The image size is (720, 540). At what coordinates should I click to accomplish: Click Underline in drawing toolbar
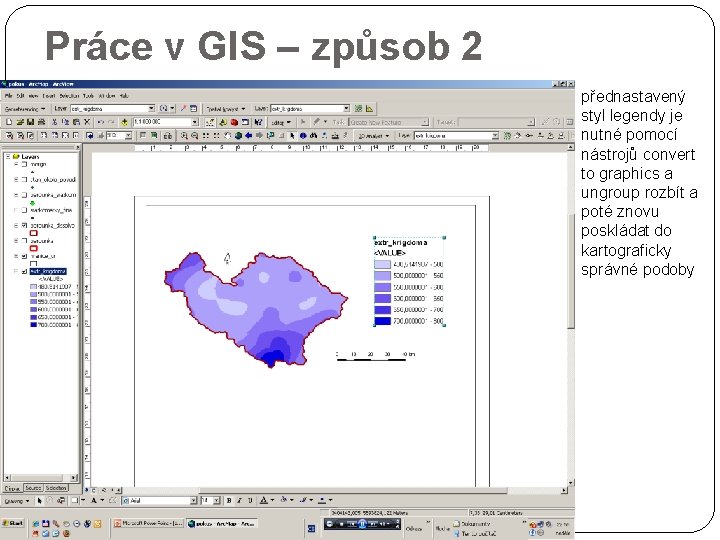(x=250, y=501)
